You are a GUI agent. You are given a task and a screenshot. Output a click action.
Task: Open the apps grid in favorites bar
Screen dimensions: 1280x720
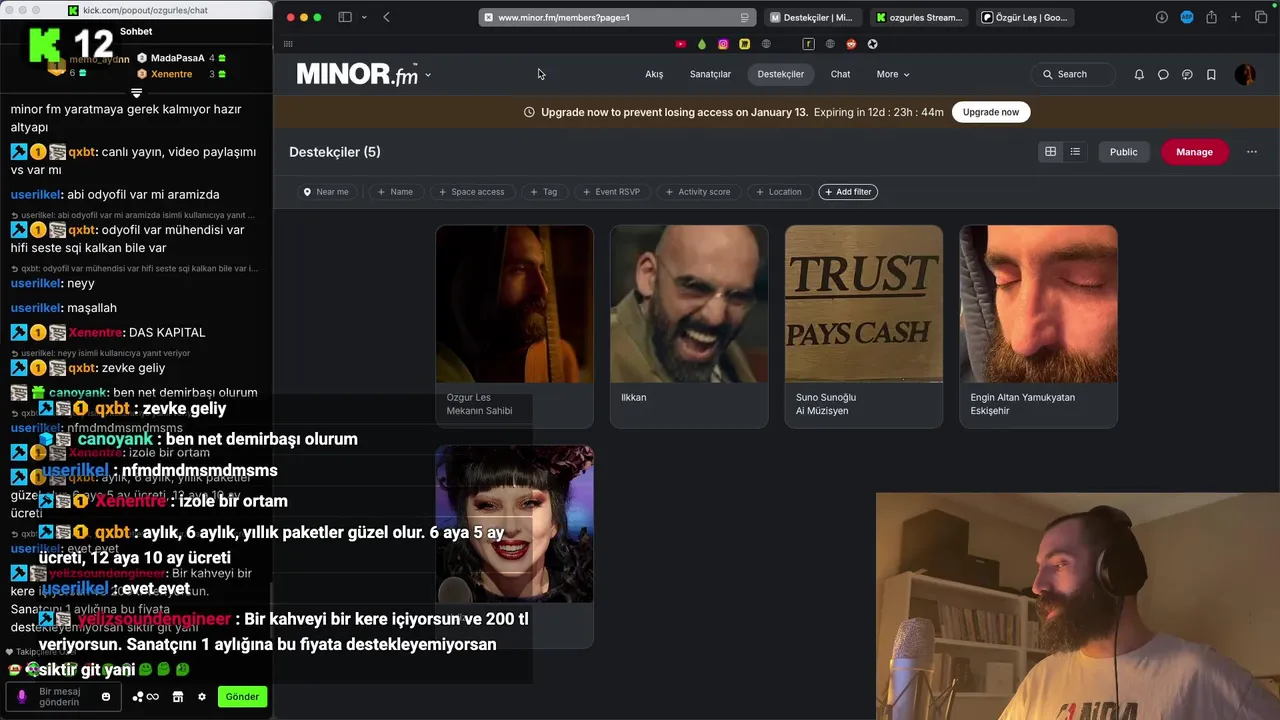(288, 44)
